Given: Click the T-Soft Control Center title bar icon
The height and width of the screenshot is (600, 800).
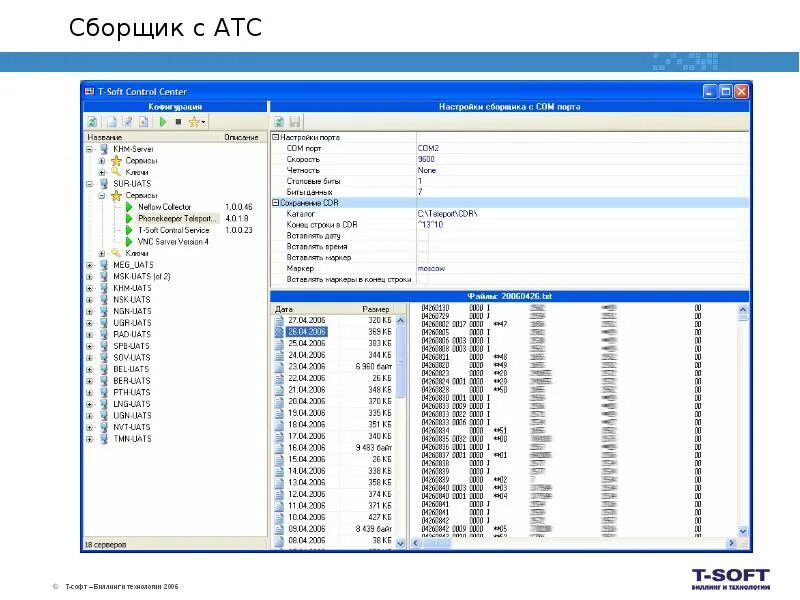Looking at the screenshot, I should click(90, 91).
